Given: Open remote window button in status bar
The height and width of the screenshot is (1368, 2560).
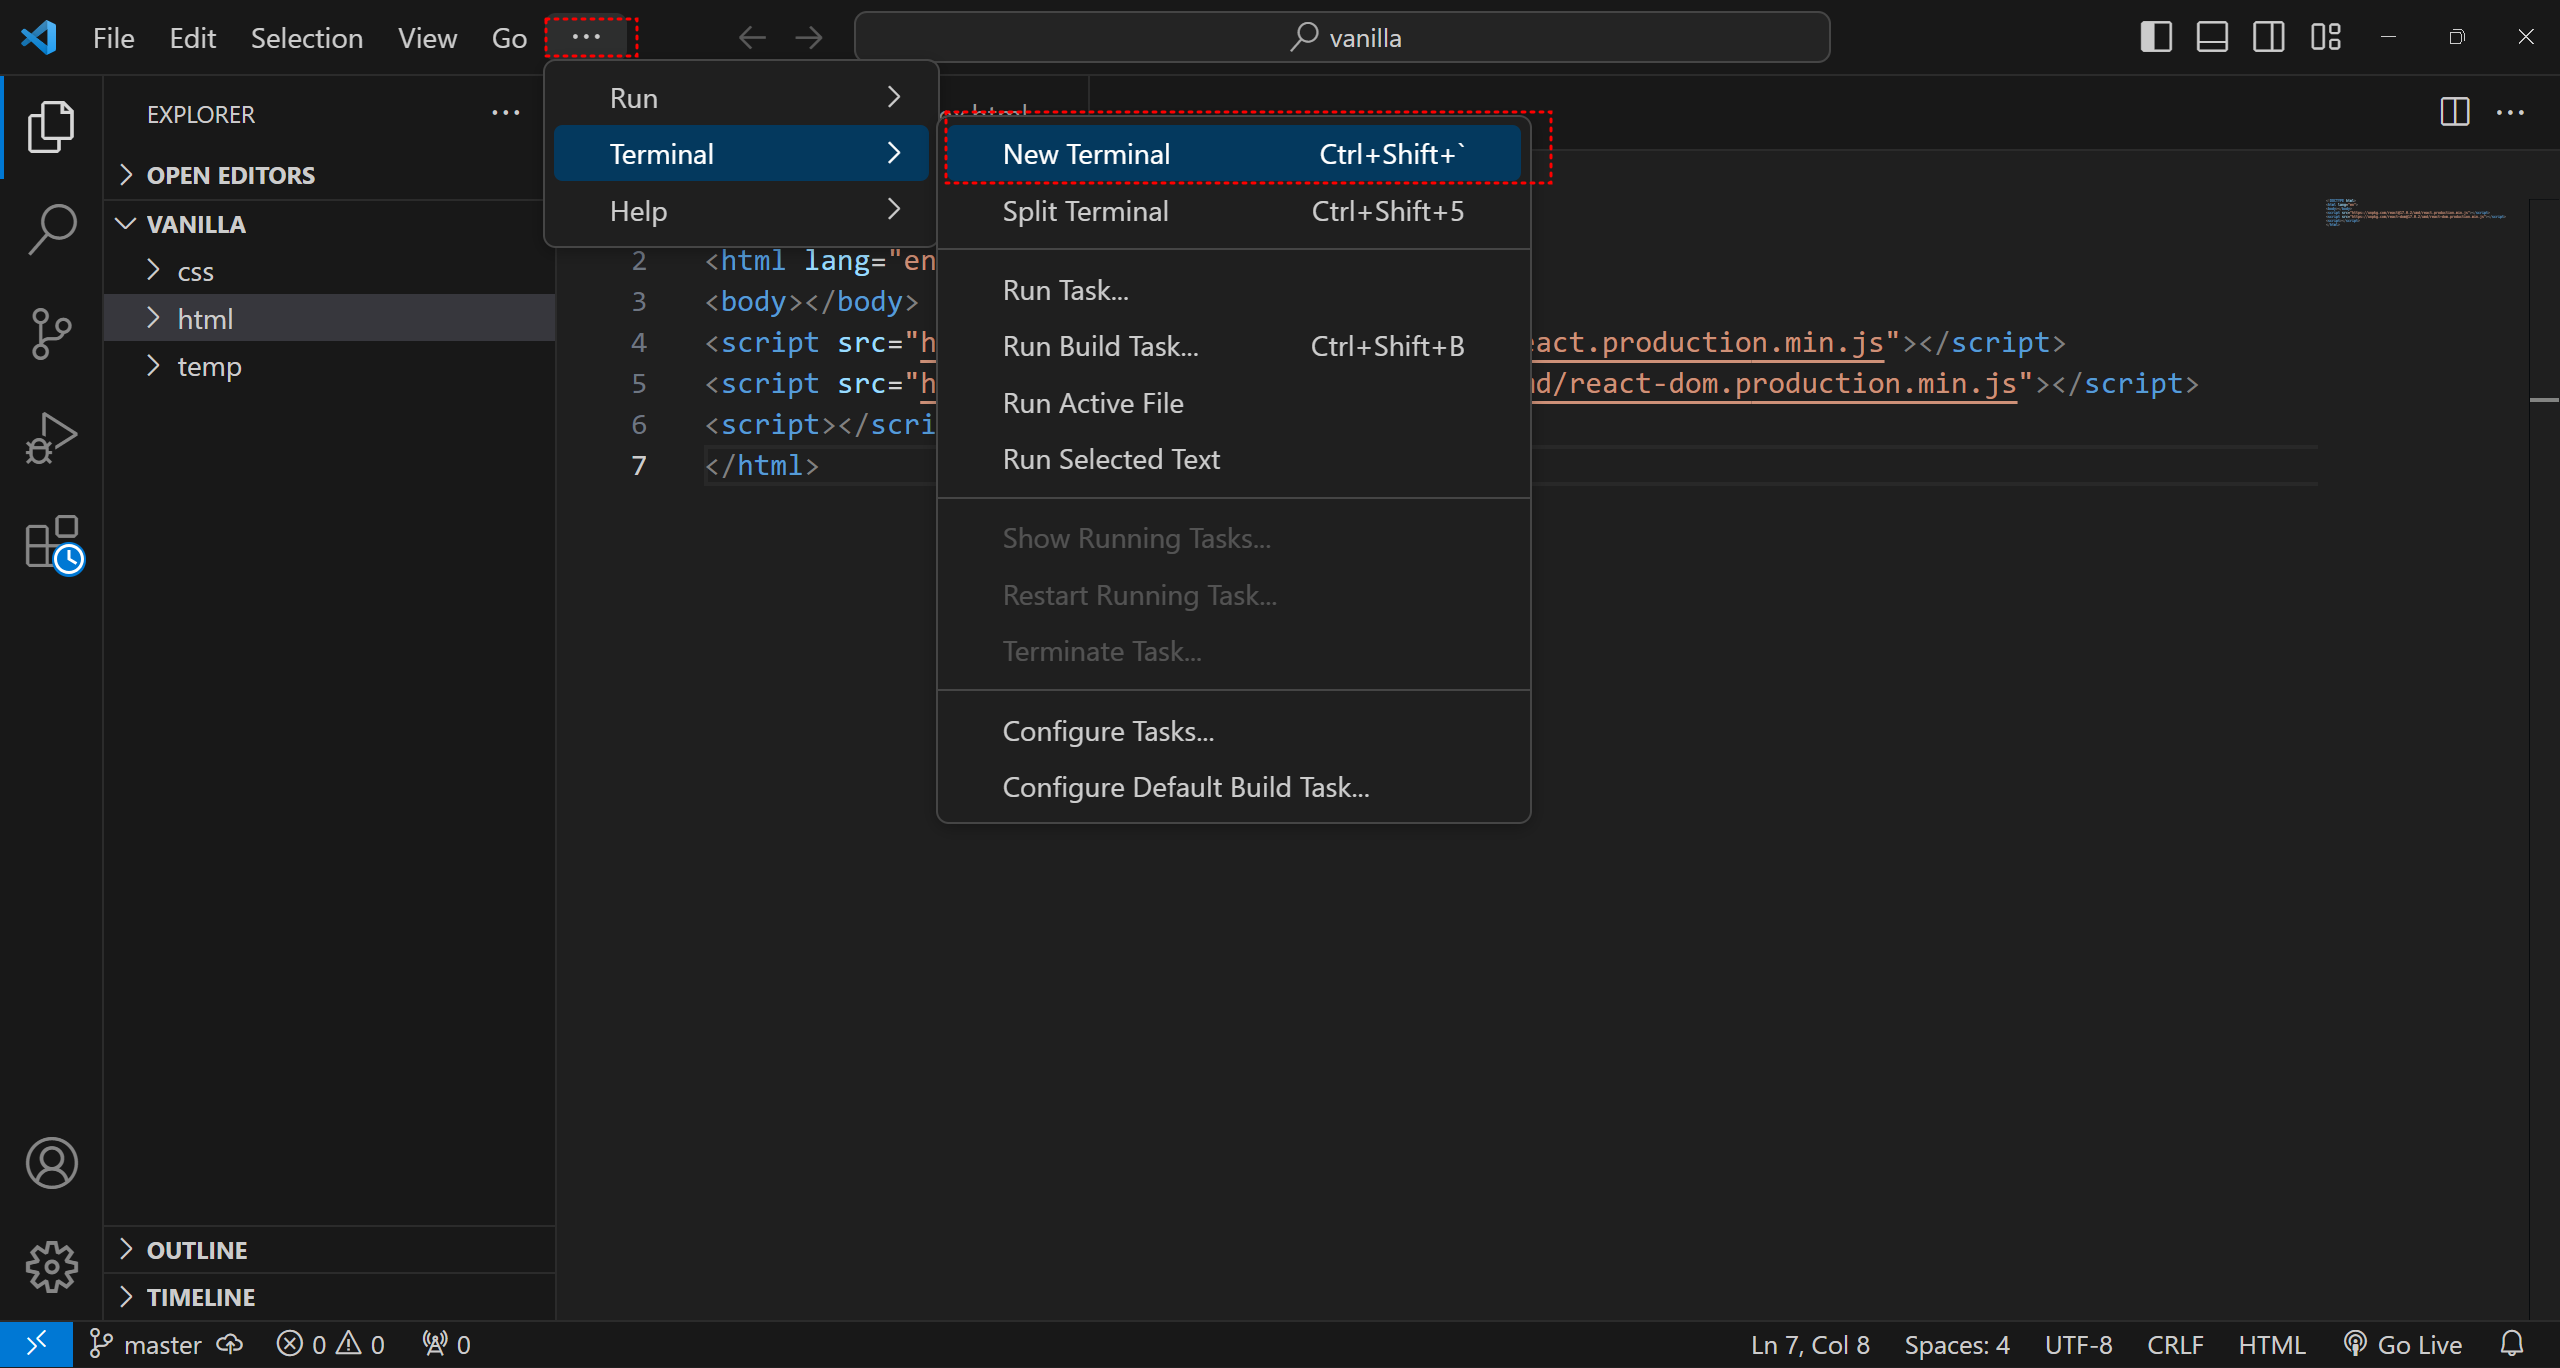Looking at the screenshot, I should (x=36, y=1344).
